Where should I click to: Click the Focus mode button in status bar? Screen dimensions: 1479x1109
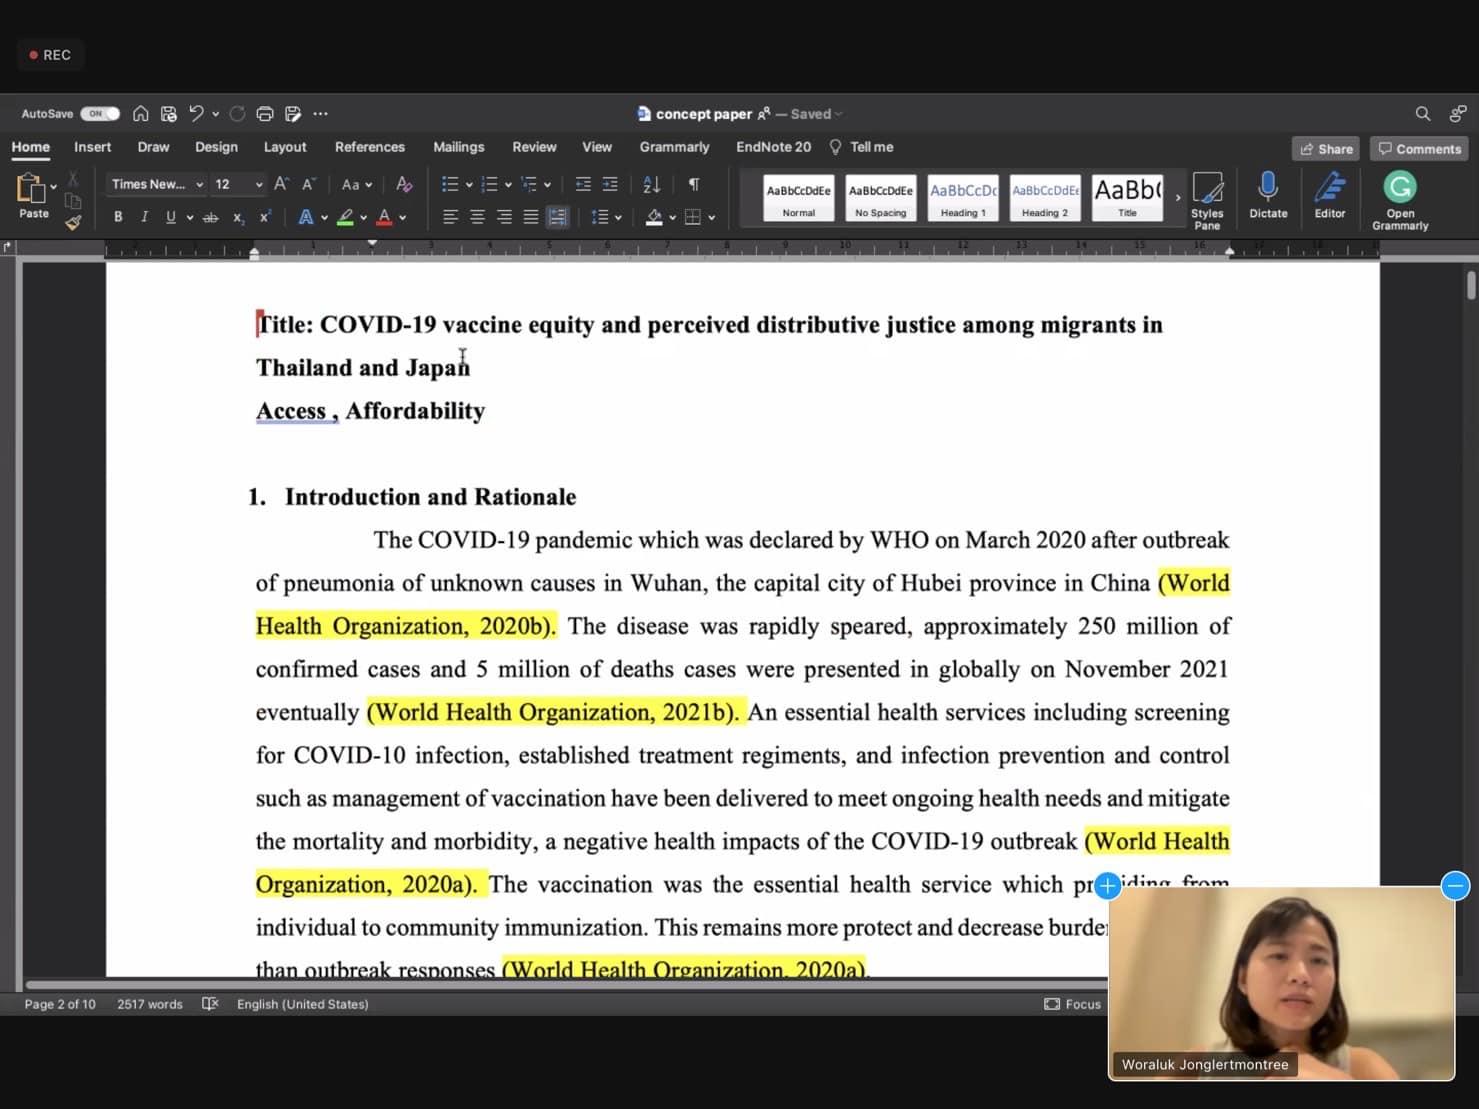1073,1004
